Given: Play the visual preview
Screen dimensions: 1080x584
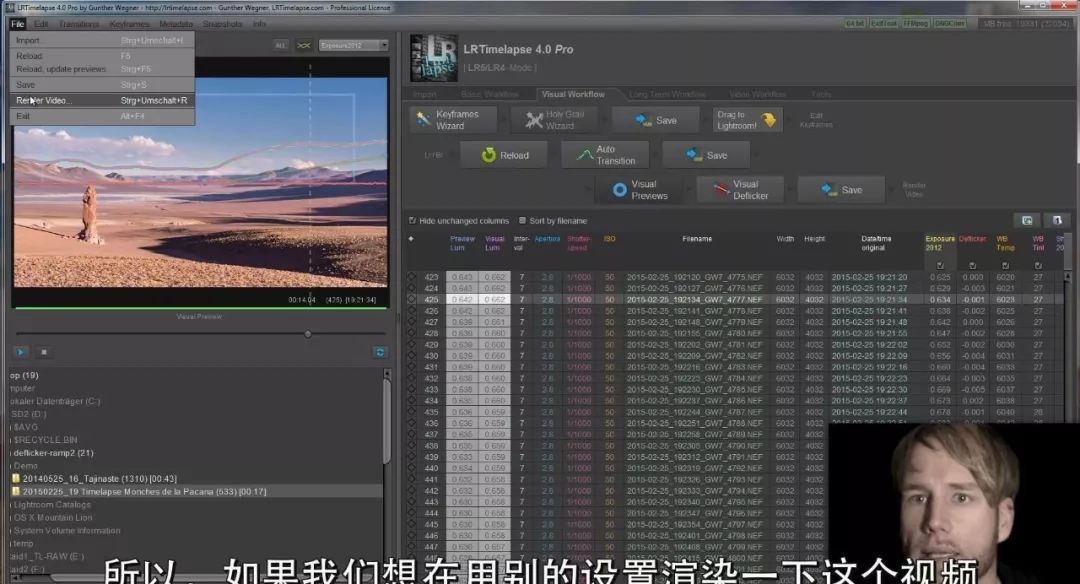Looking at the screenshot, I should (21, 352).
